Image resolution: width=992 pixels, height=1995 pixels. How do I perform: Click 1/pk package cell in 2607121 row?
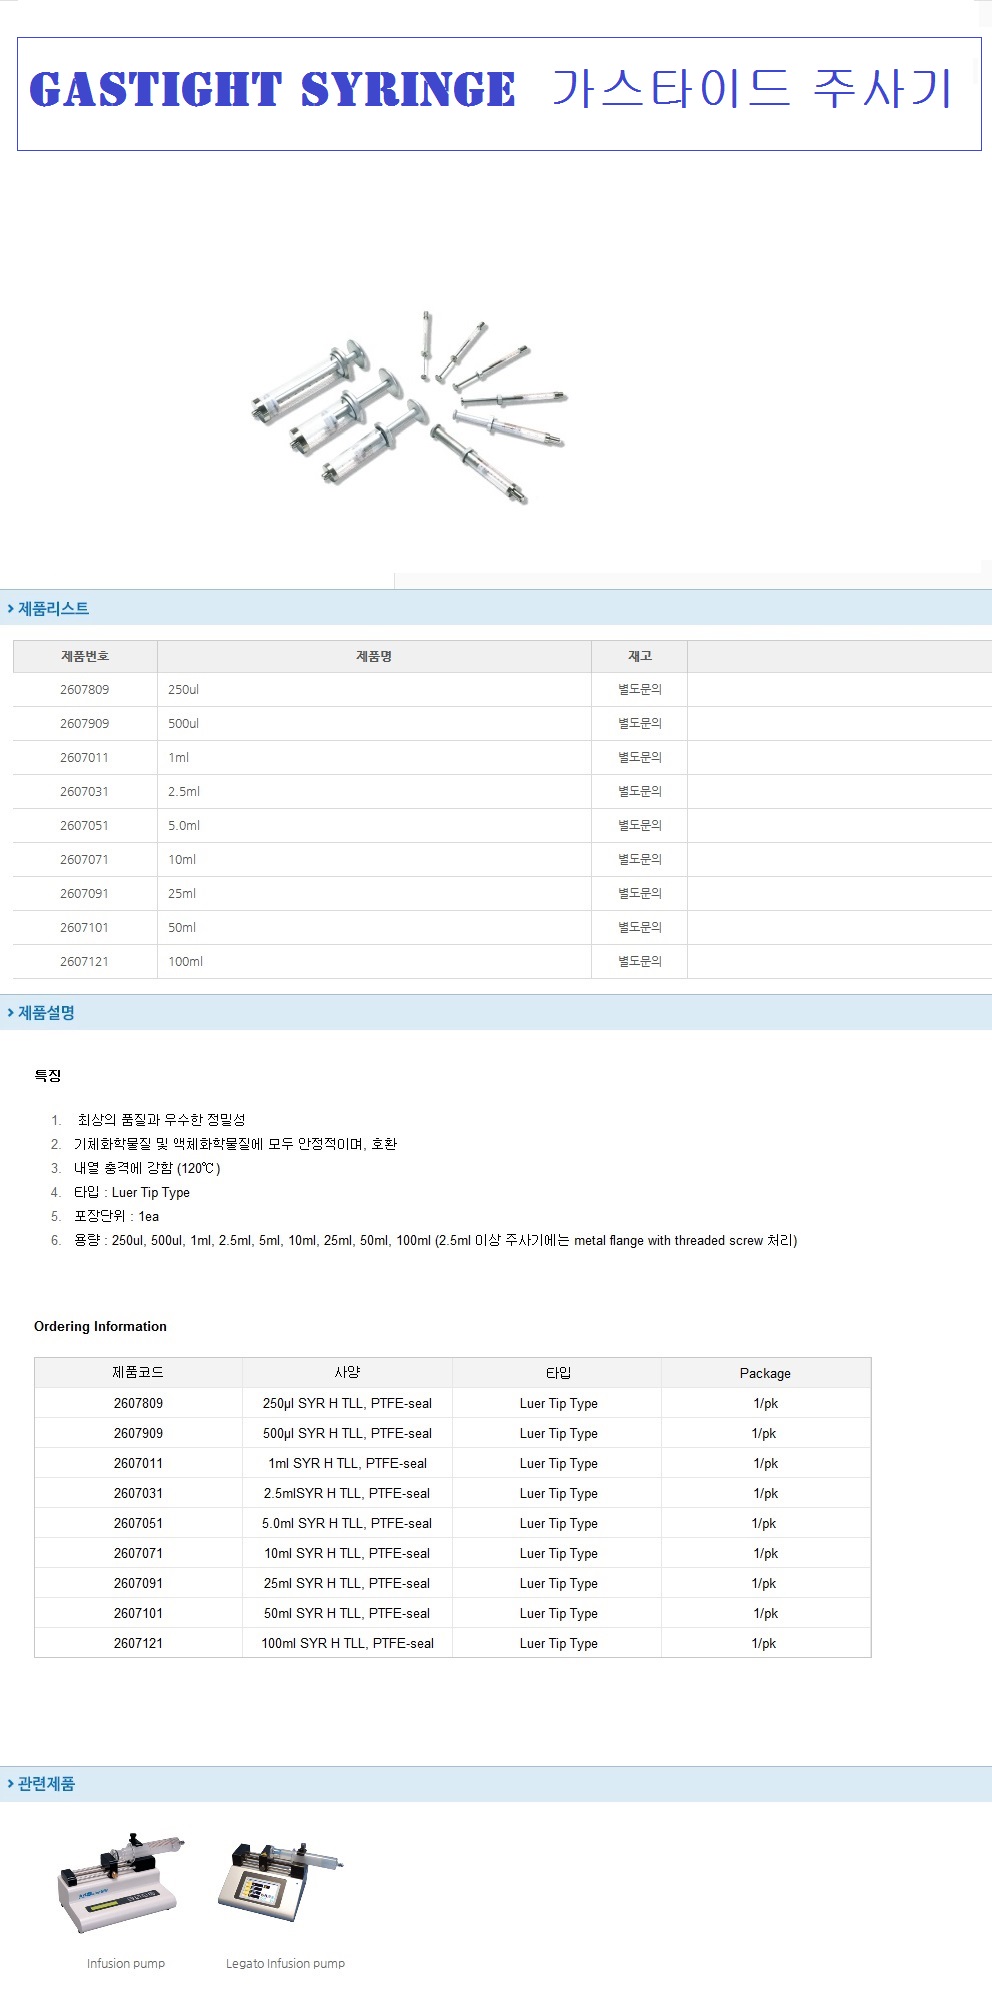[765, 1643]
